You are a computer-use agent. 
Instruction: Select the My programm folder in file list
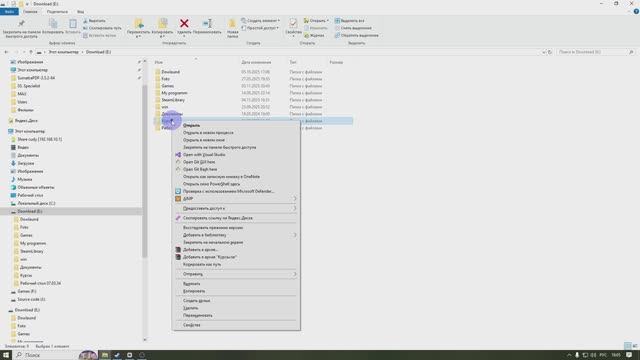point(174,93)
